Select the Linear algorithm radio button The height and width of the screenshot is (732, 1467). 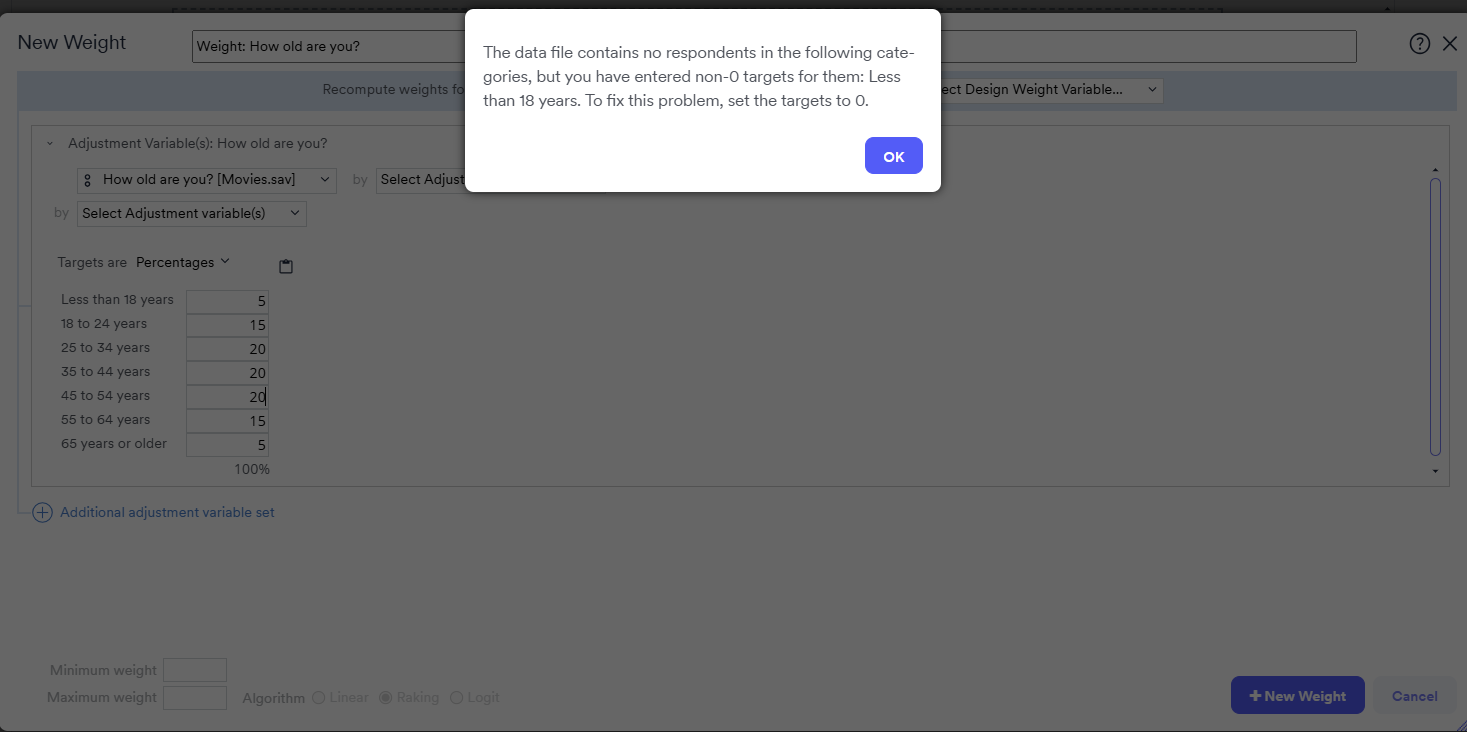(319, 697)
